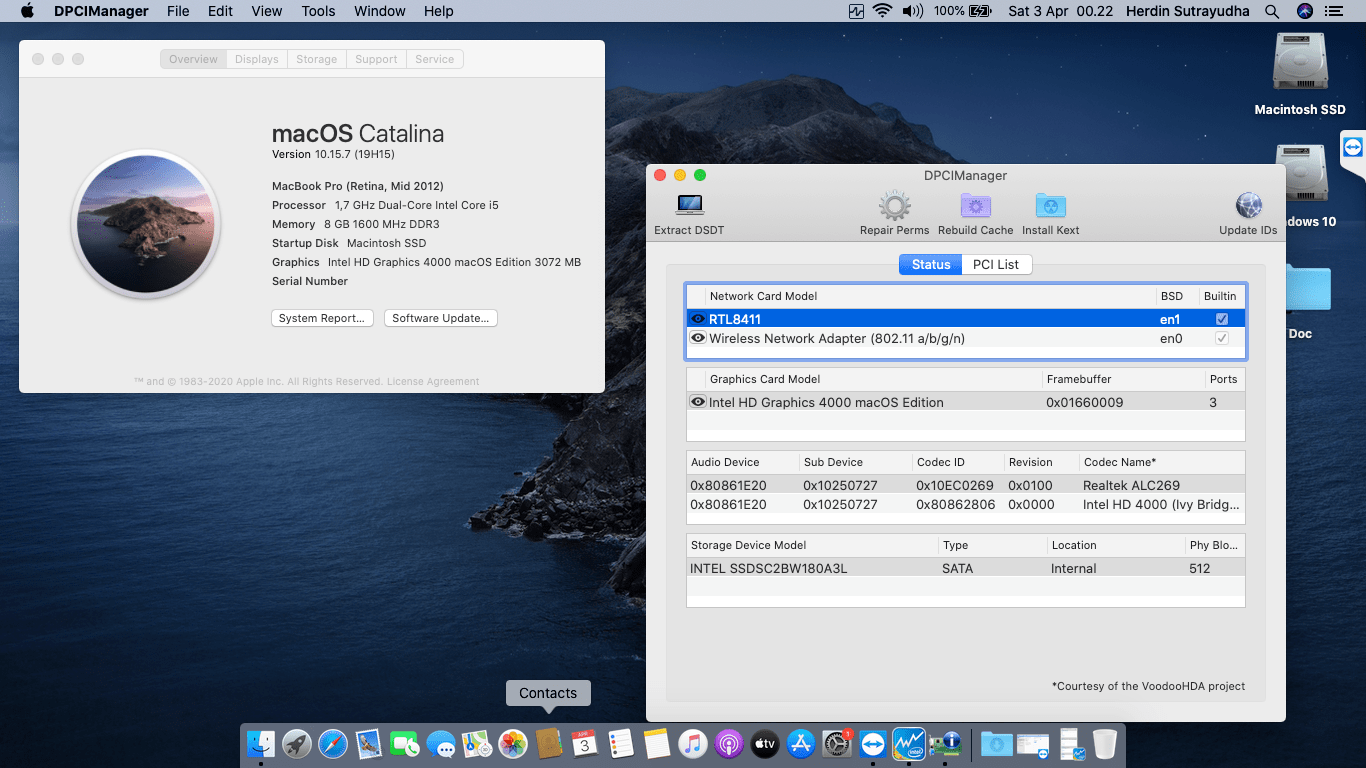Click the System Report... button
The image size is (1366, 768).
[x=322, y=318]
